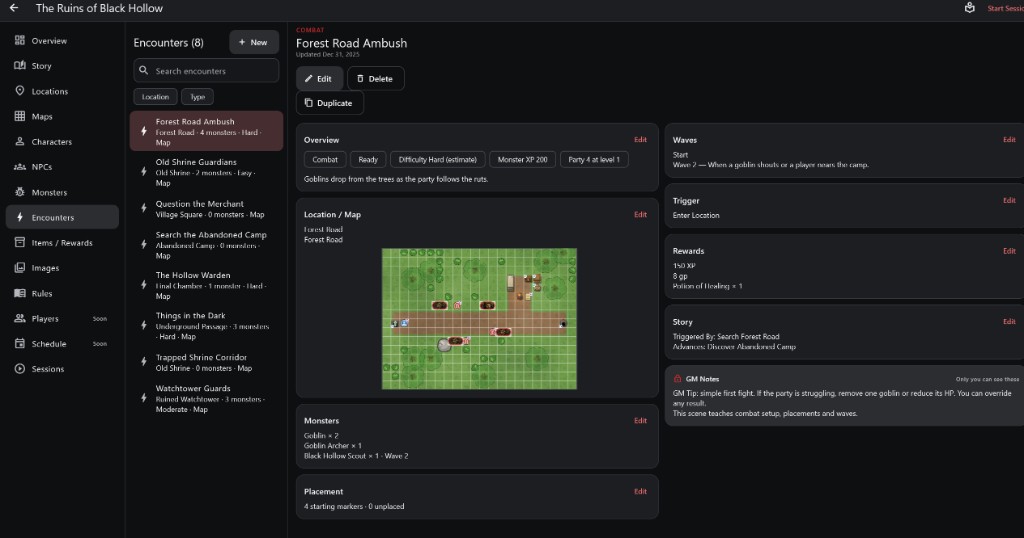Create a New encounter
Viewport: 1024px width, 538px height.
[x=254, y=42]
